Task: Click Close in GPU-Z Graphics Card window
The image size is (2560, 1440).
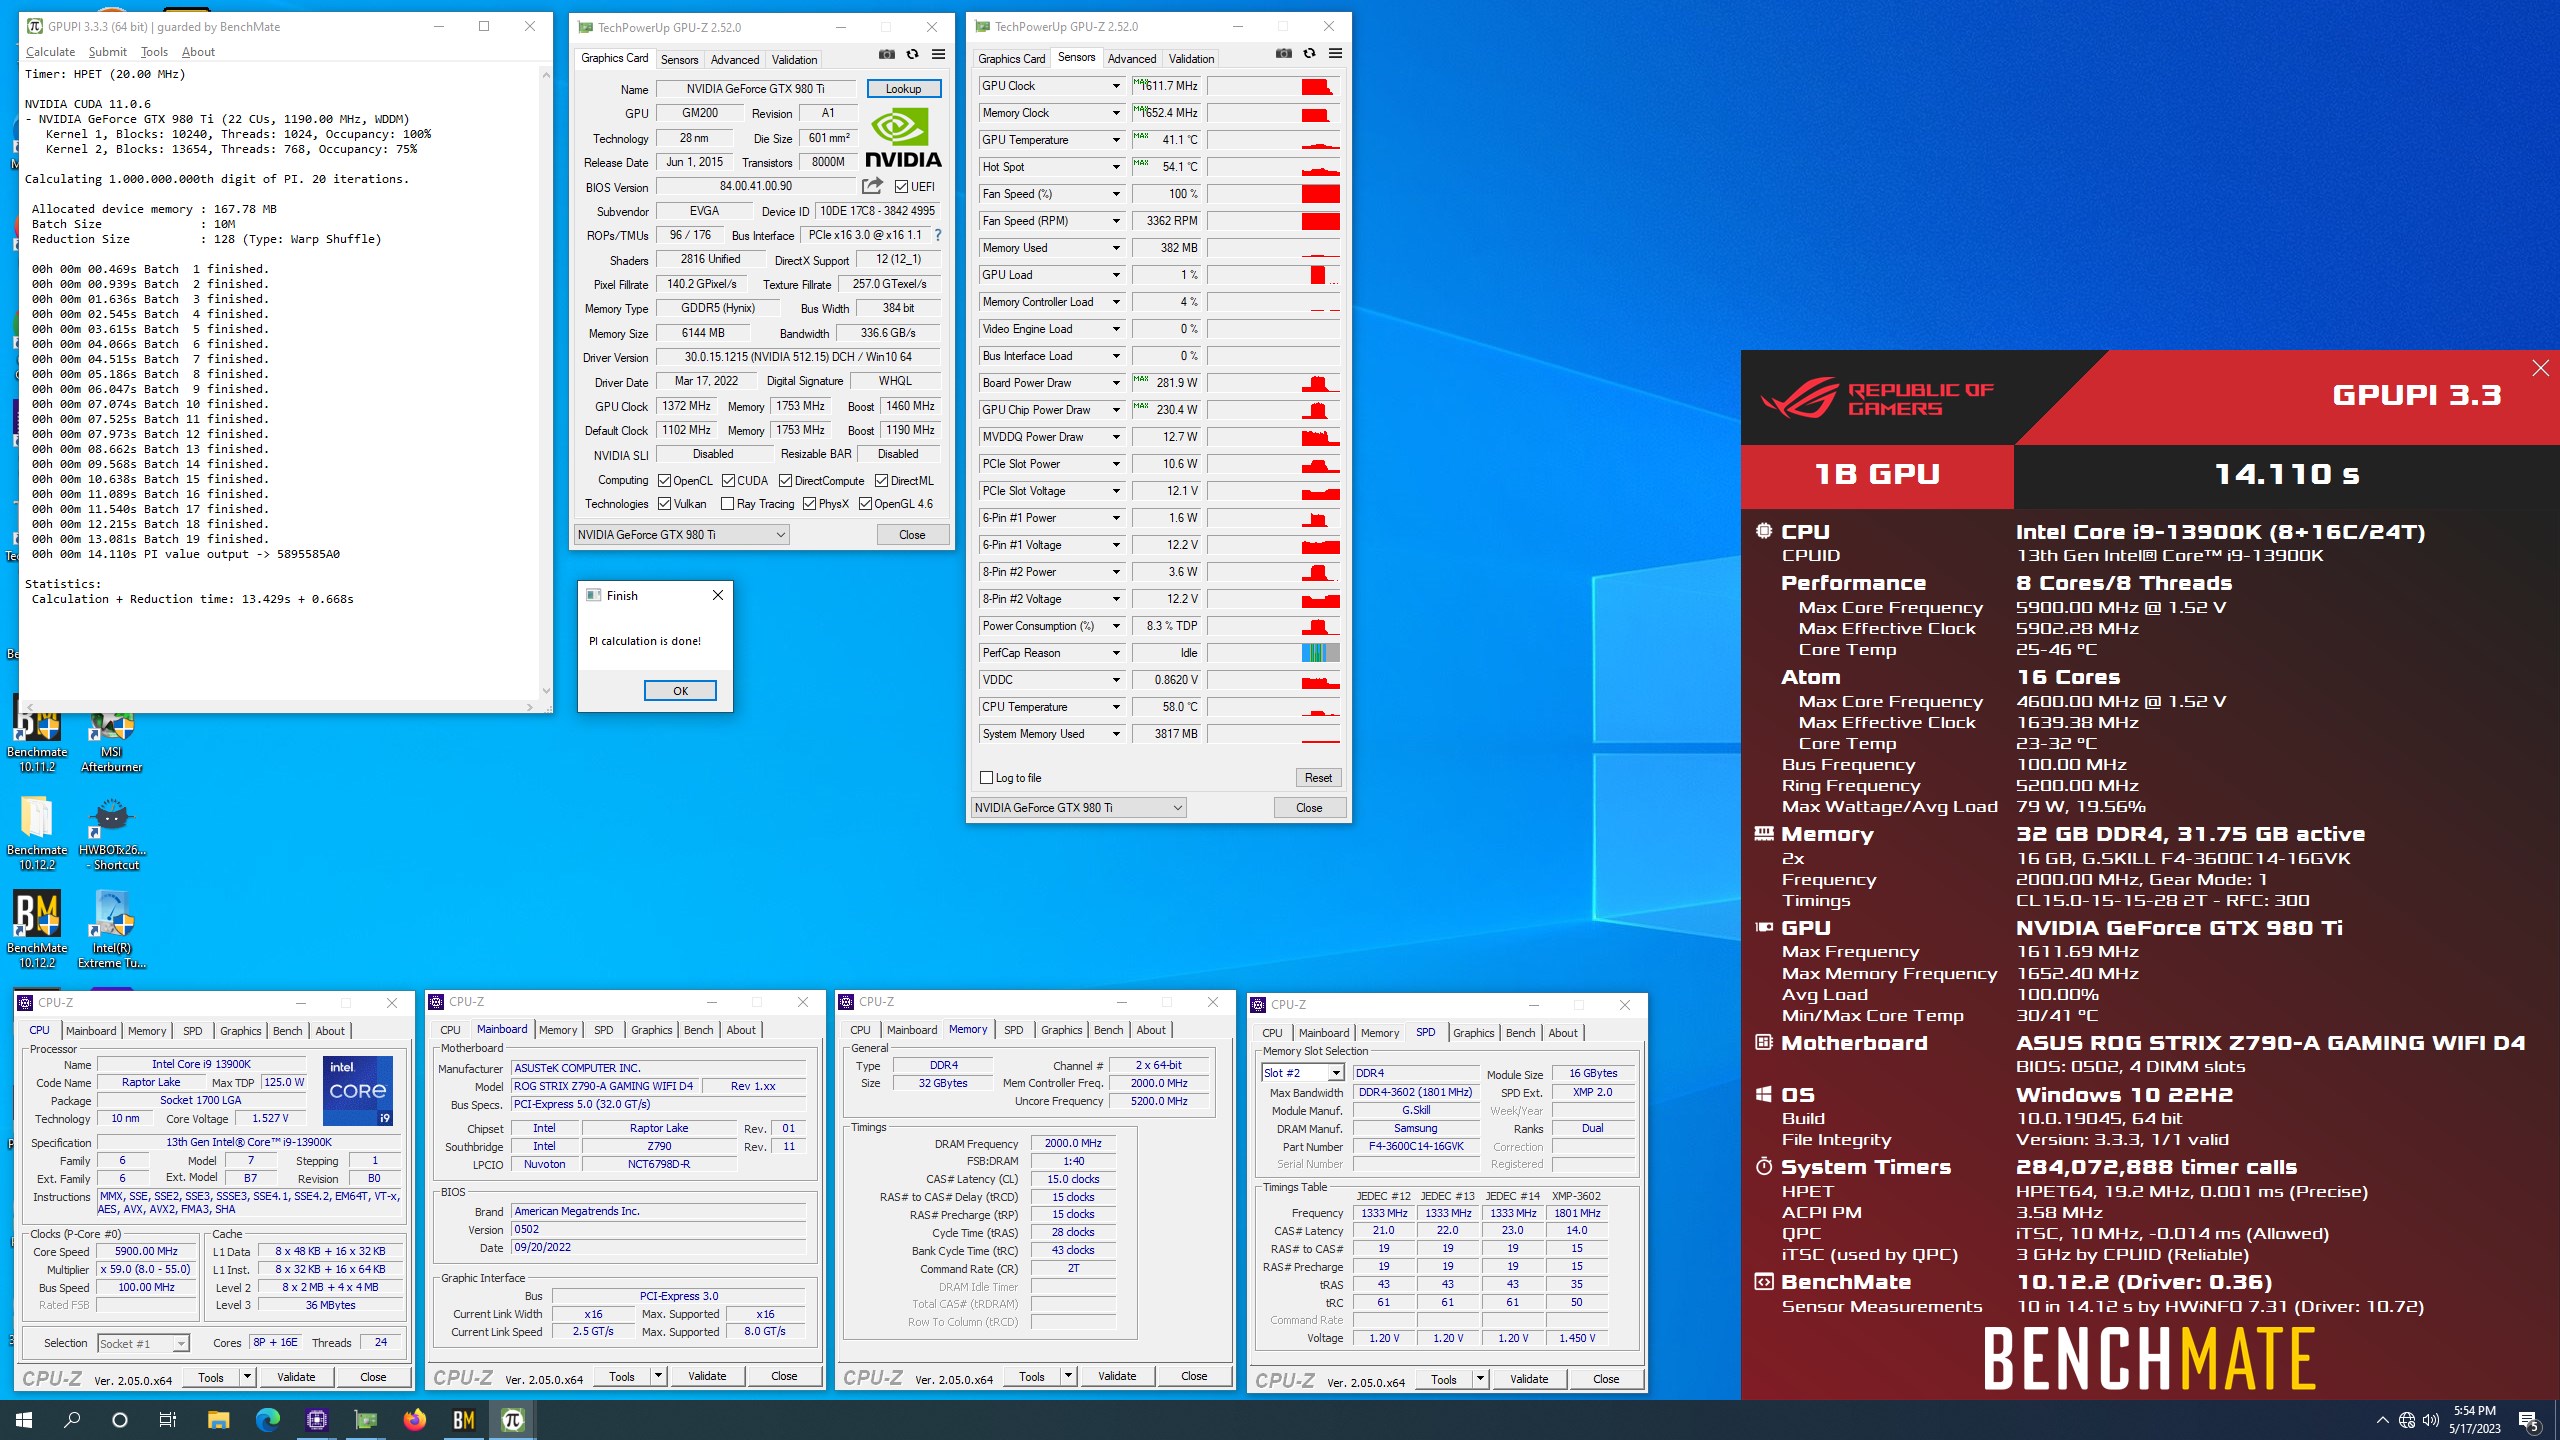Action: [x=912, y=535]
